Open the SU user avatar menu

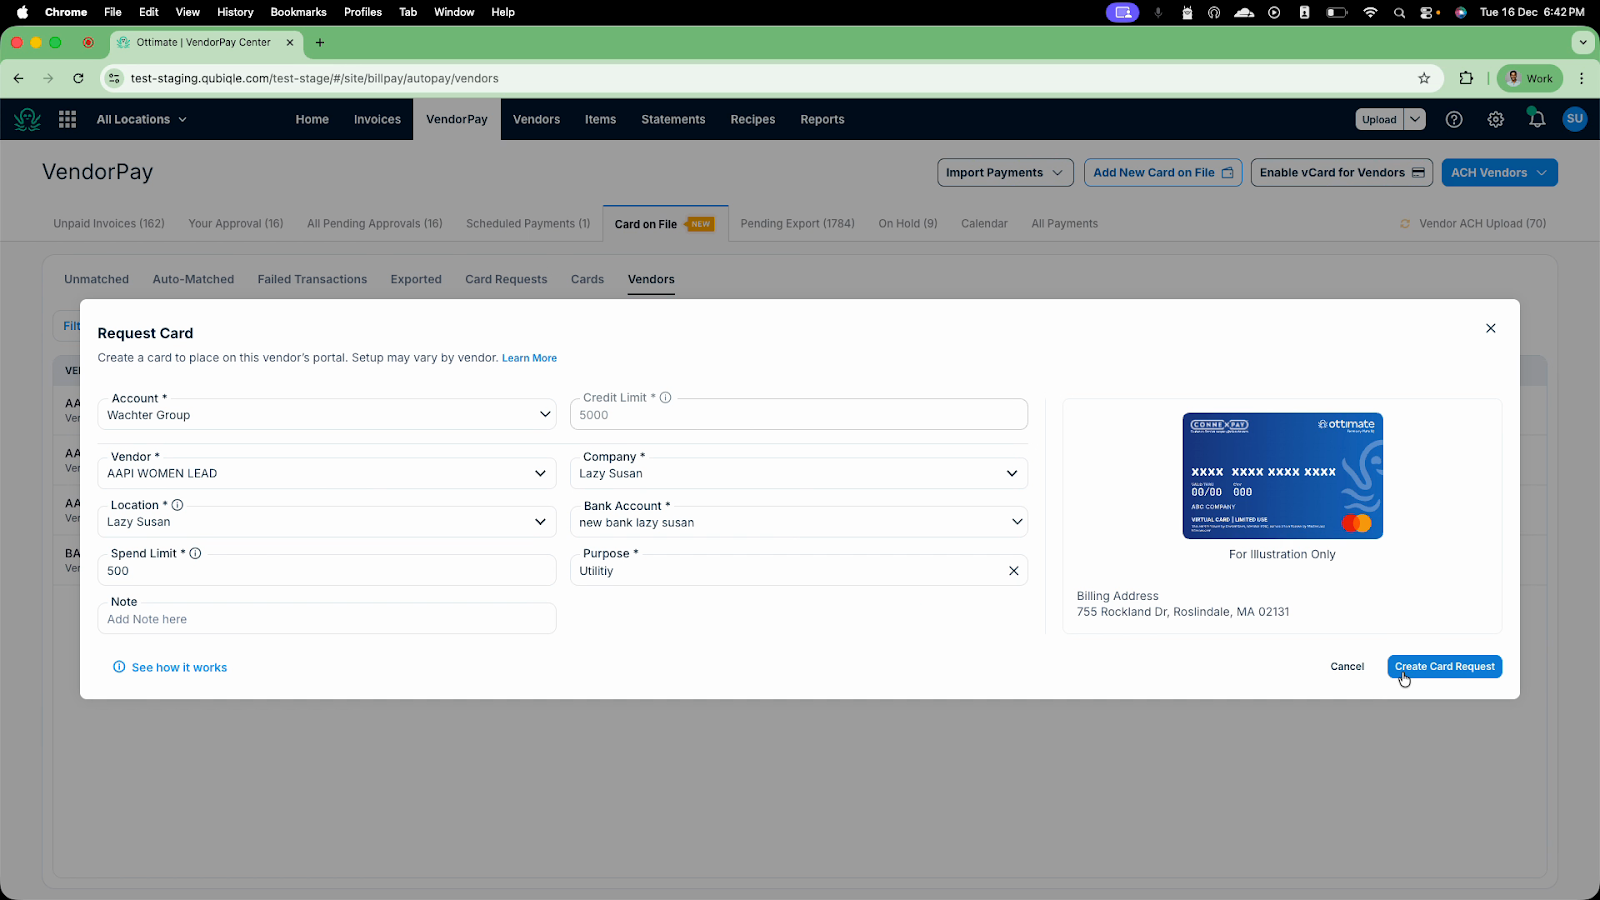[1575, 119]
